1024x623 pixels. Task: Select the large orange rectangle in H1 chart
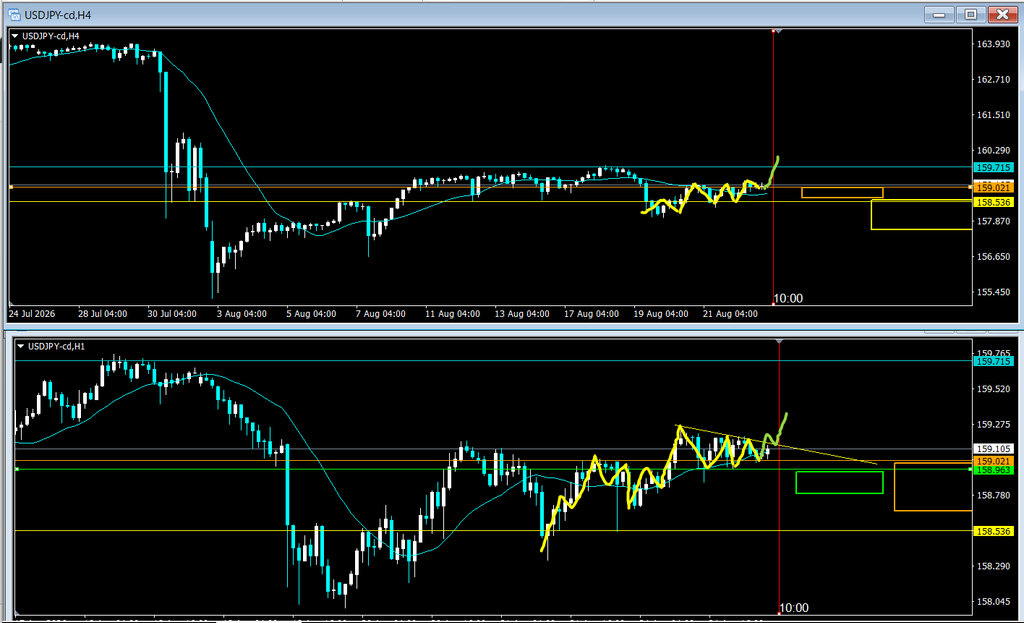933,487
